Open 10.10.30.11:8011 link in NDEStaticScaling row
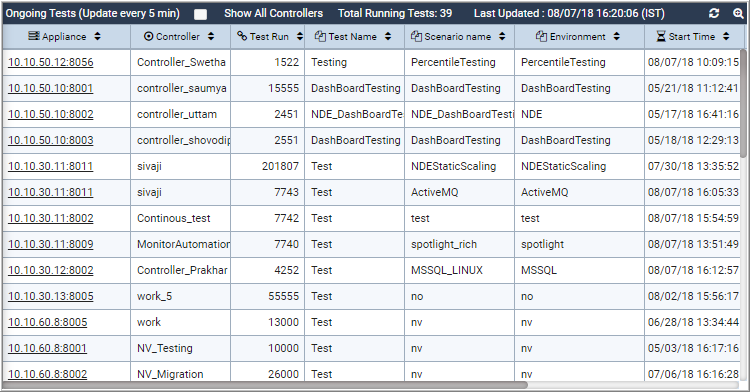 pos(51,166)
